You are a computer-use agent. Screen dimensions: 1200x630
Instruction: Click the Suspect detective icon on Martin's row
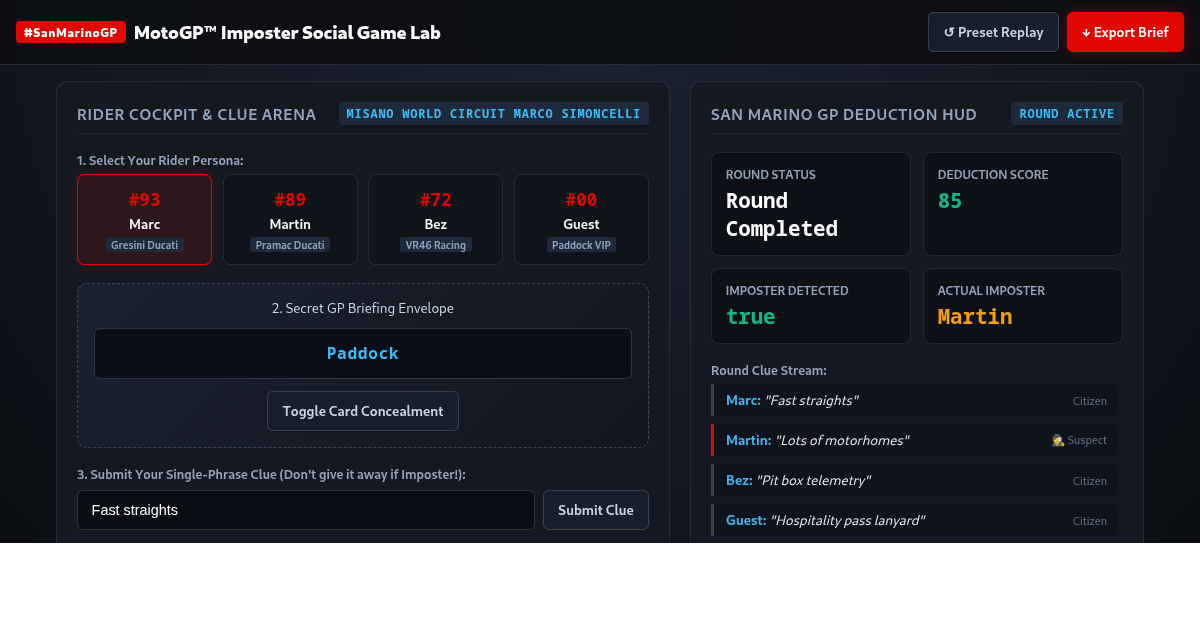click(1058, 440)
